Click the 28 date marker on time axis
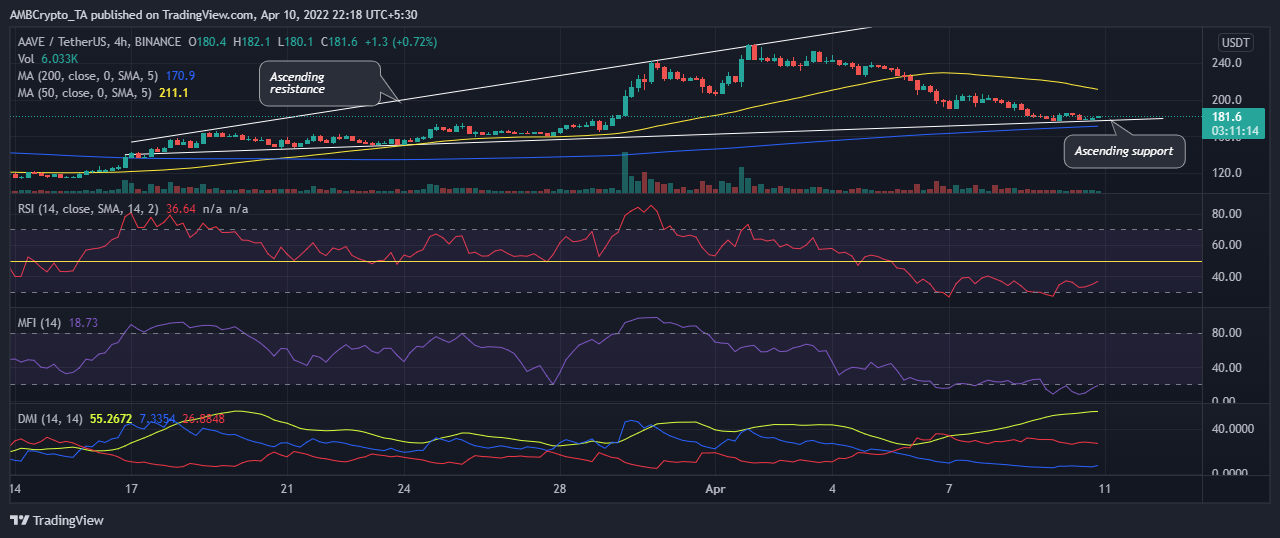The width and height of the screenshot is (1280, 538). point(559,490)
